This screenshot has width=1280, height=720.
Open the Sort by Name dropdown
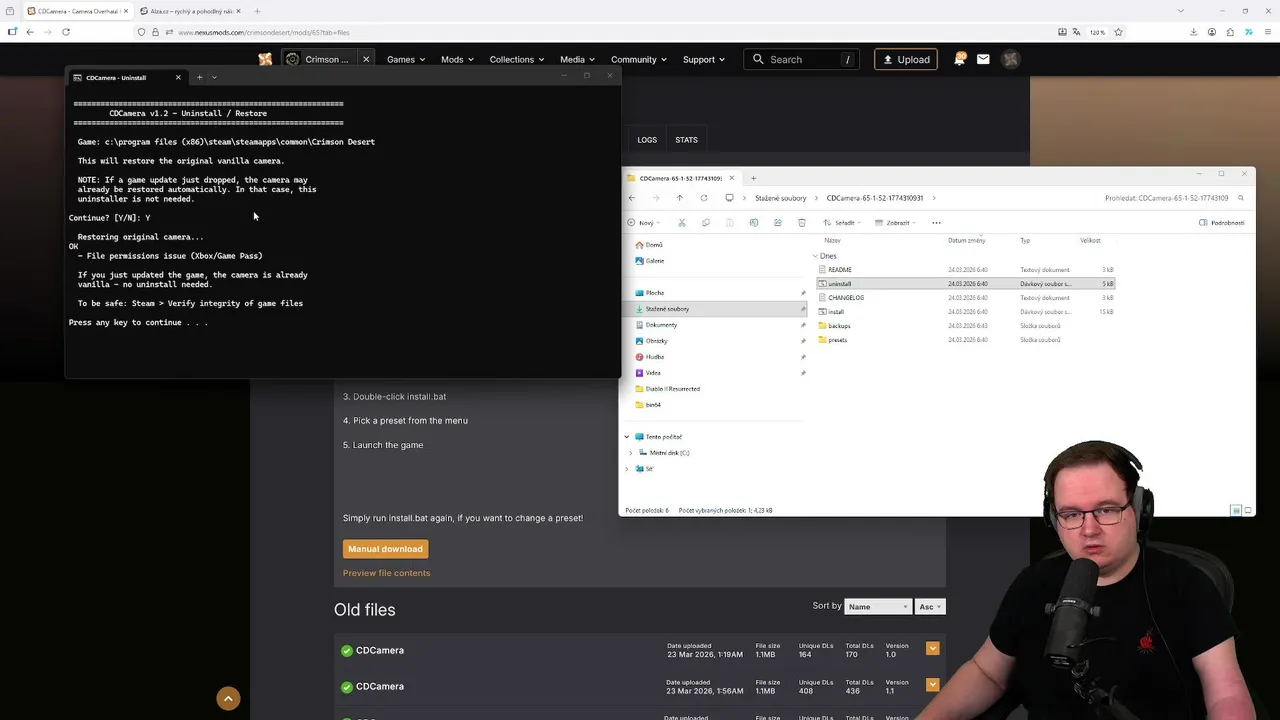pyautogui.click(x=878, y=607)
